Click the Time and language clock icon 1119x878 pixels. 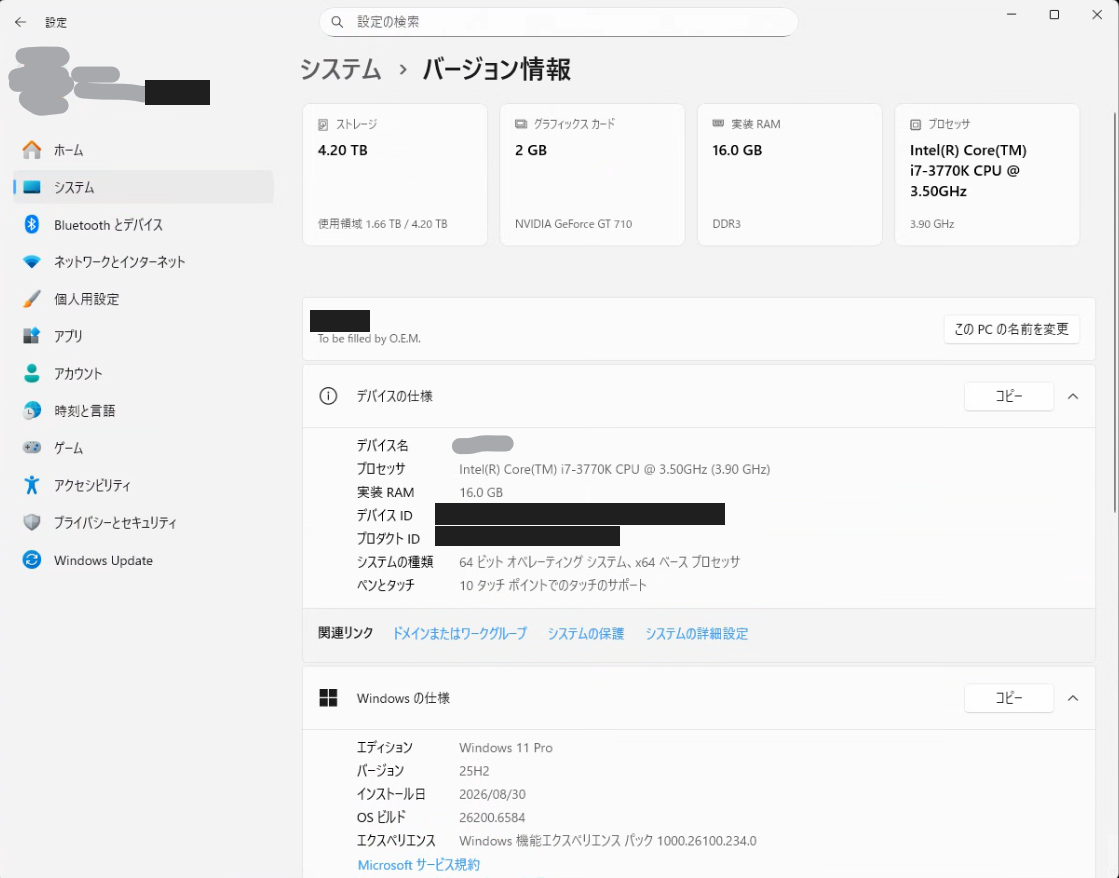click(x=31, y=410)
